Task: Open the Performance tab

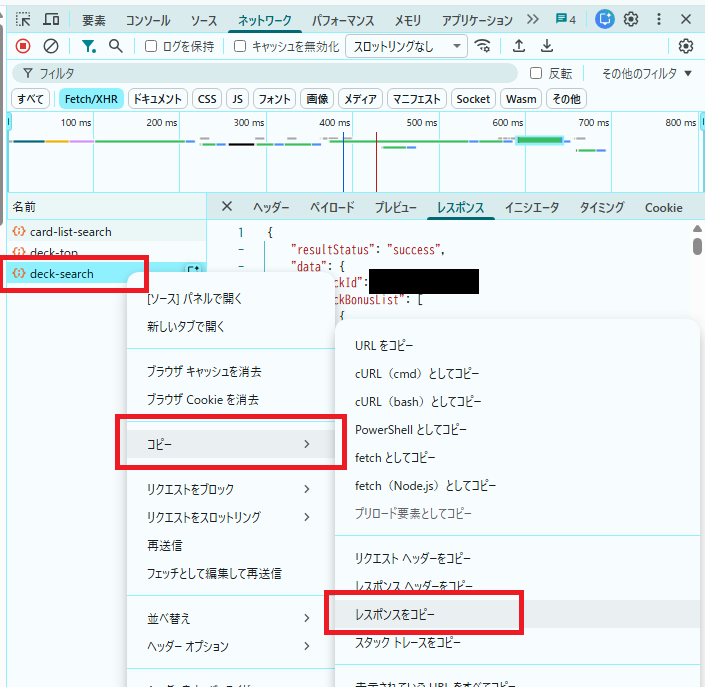Action: click(x=343, y=20)
